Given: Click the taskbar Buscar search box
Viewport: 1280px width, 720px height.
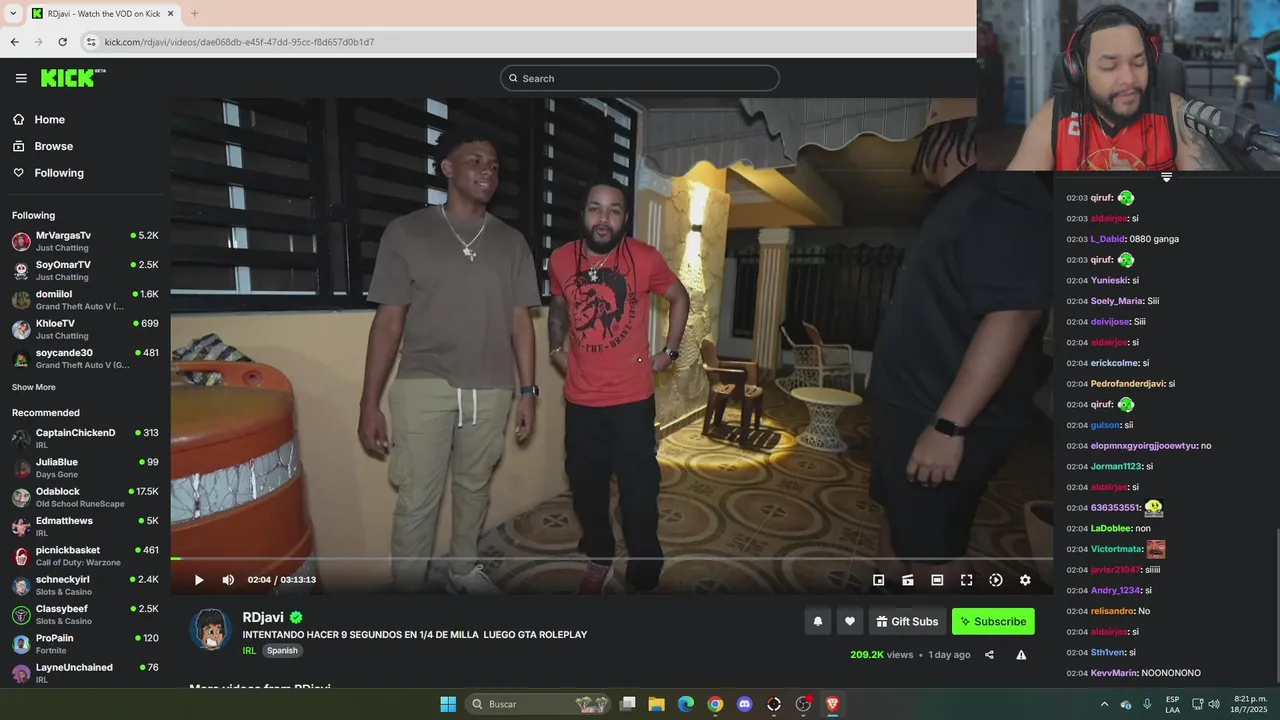Looking at the screenshot, I should tap(539, 704).
